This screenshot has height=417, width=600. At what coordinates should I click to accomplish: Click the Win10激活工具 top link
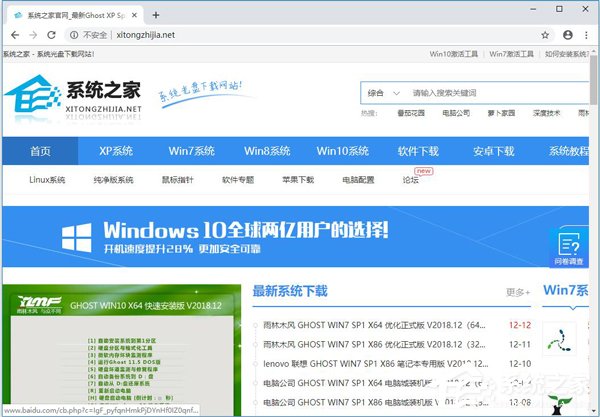(x=453, y=54)
